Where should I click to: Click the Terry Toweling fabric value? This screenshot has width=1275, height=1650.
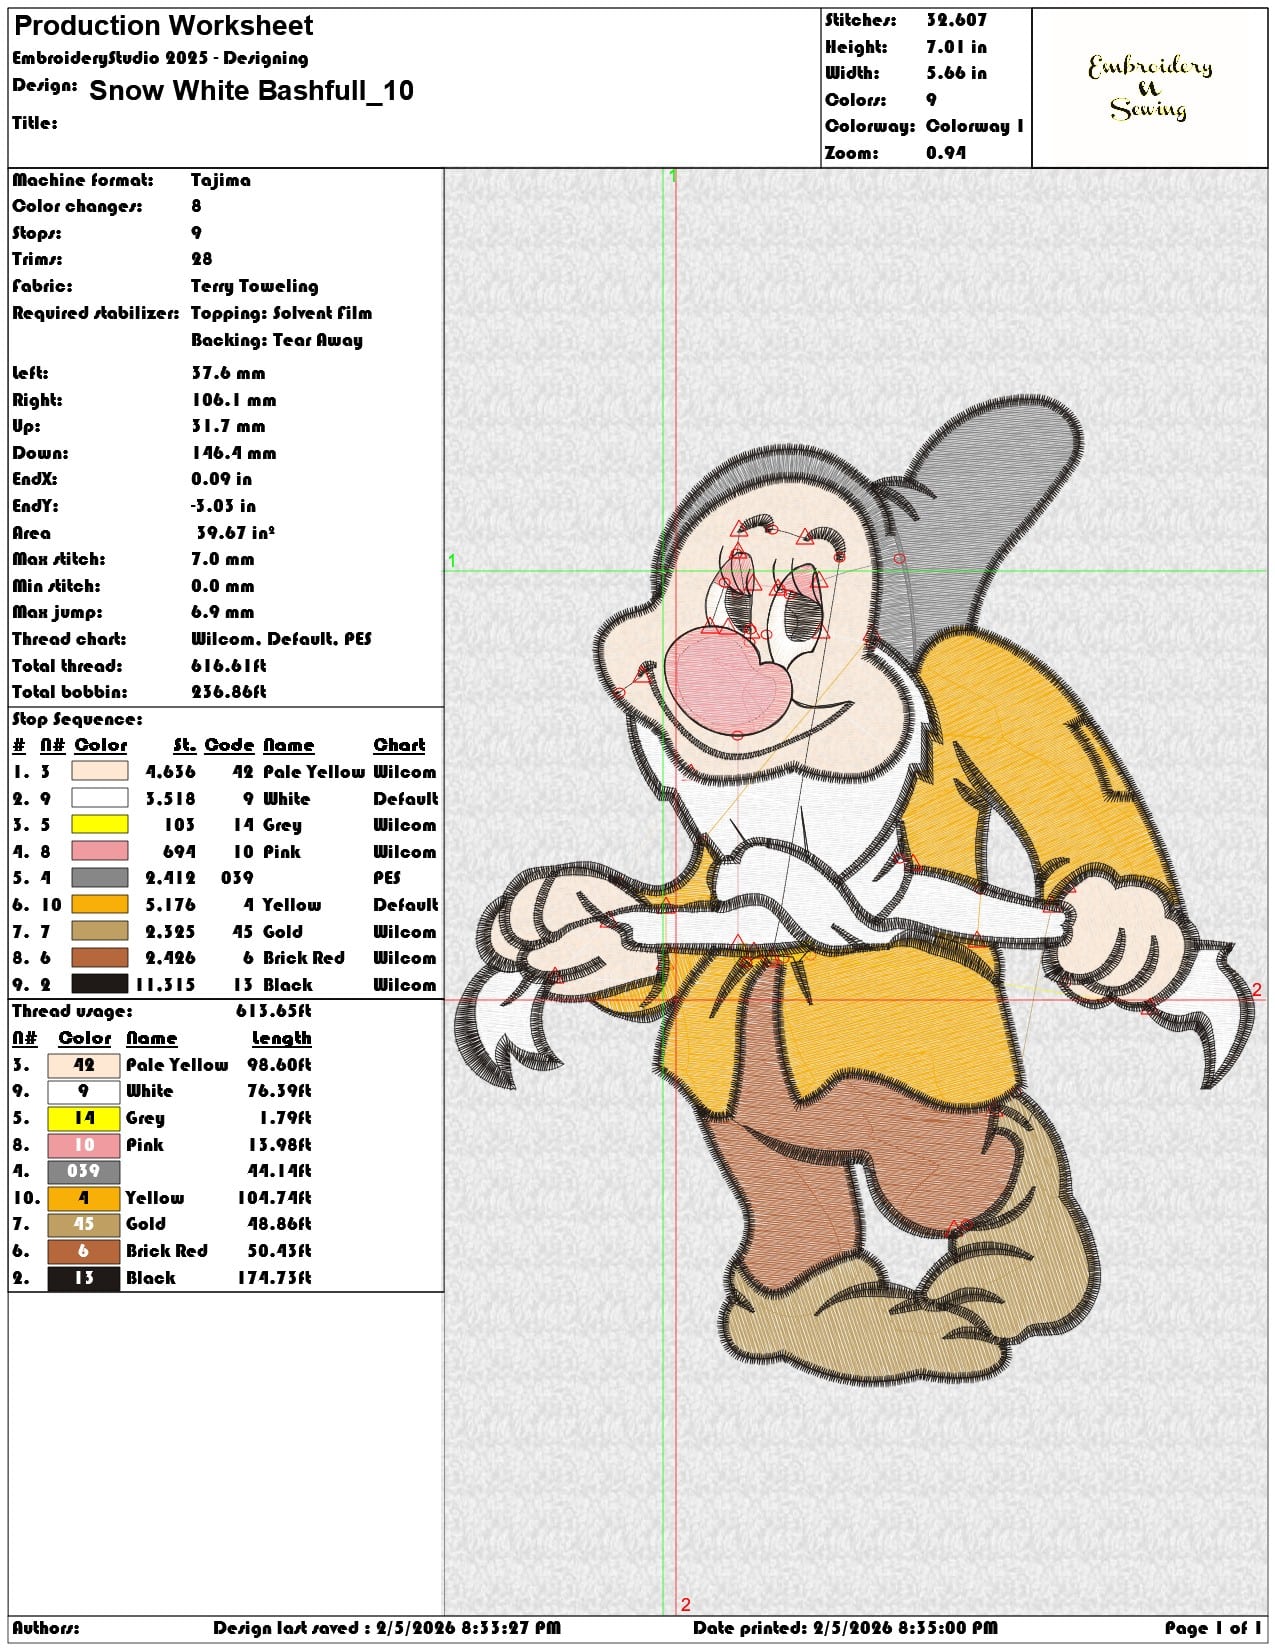255,286
